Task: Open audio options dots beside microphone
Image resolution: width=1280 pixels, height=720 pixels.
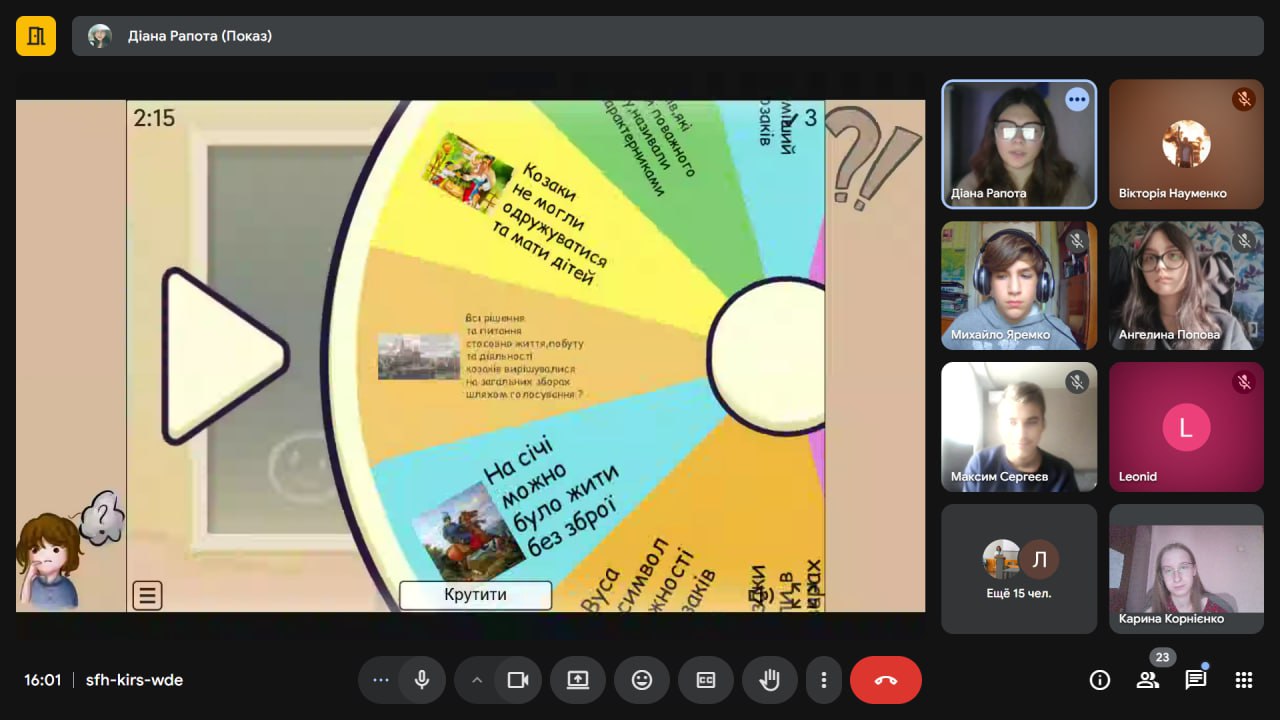Action: coord(380,680)
